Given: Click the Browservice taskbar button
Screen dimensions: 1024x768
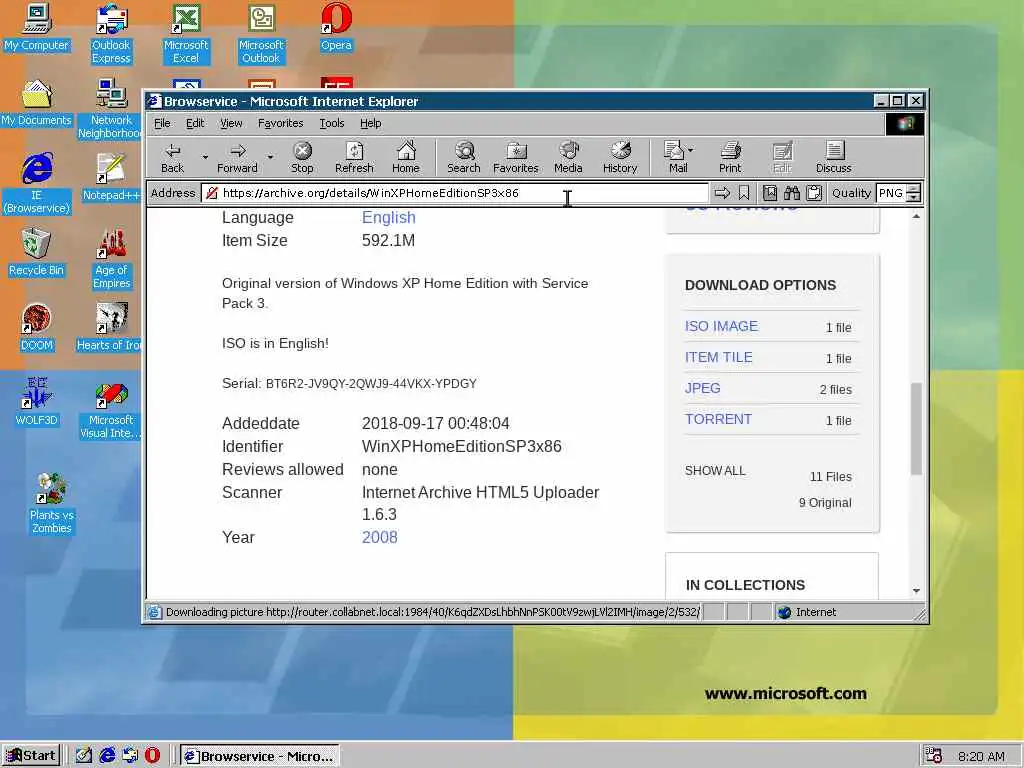Looking at the screenshot, I should coord(260,756).
